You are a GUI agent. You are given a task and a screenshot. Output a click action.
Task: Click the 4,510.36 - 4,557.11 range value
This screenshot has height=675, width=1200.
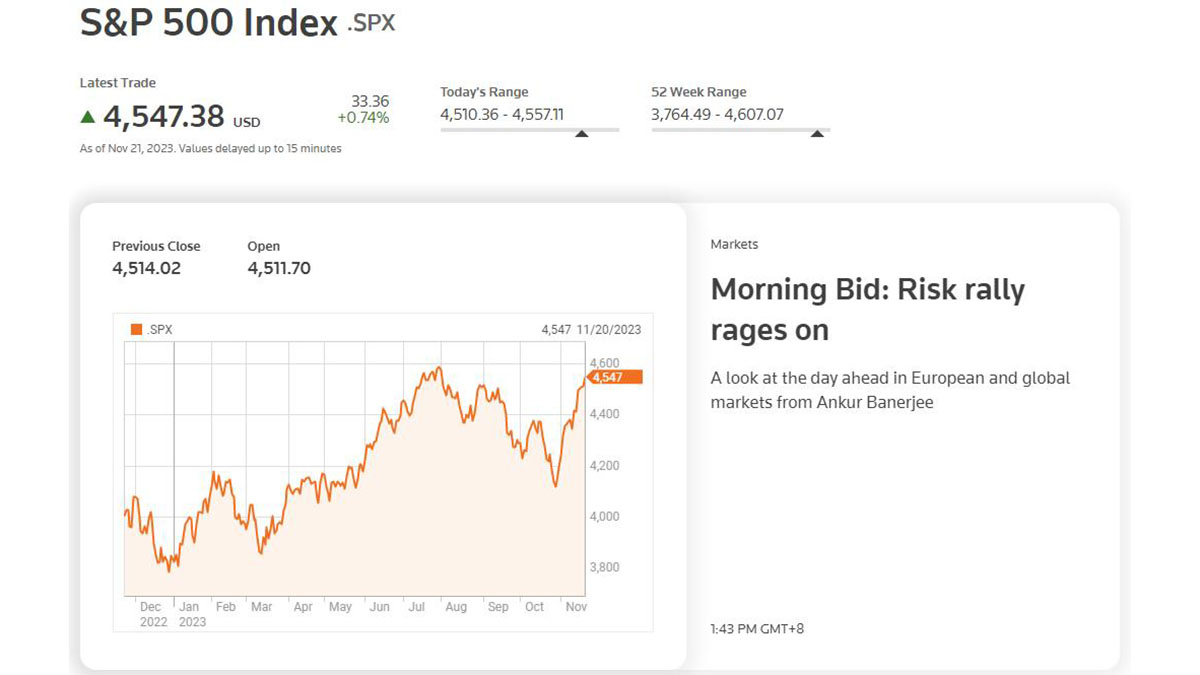point(502,114)
